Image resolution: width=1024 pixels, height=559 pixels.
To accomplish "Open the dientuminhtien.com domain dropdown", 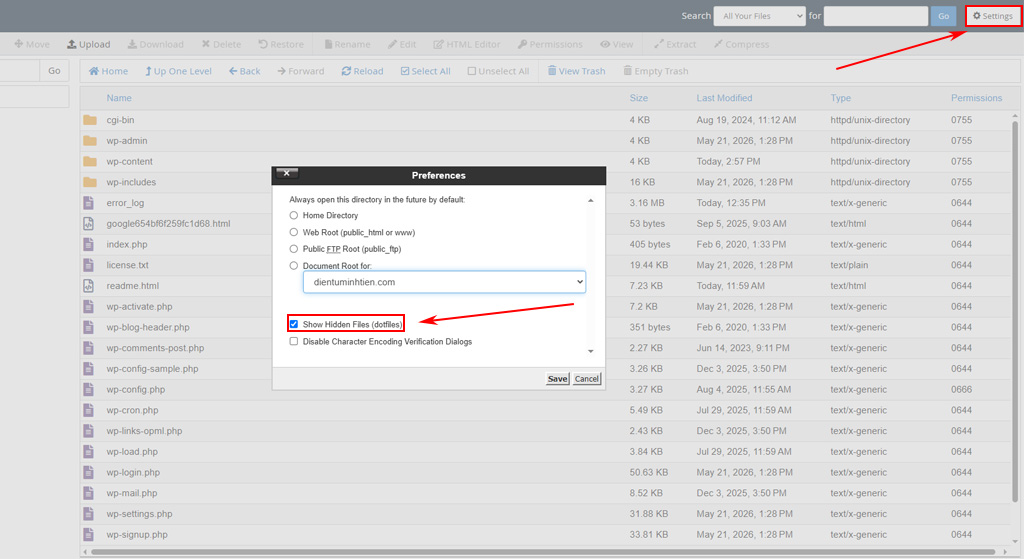I will [444, 282].
